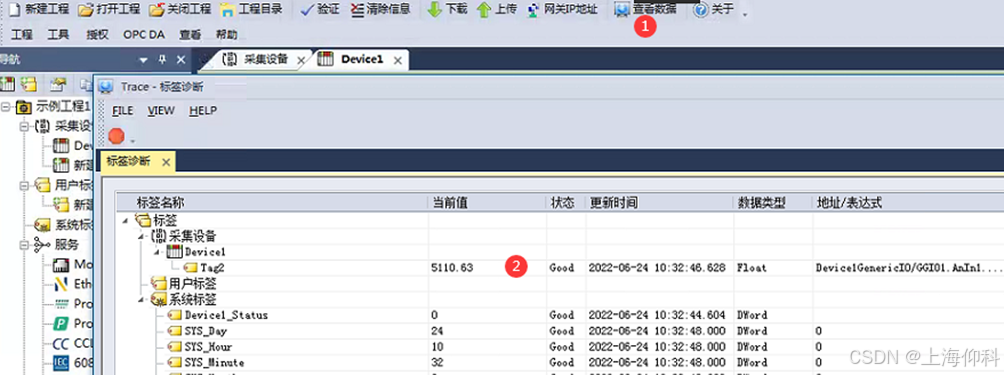Toggle navigation panel pin

[162, 60]
